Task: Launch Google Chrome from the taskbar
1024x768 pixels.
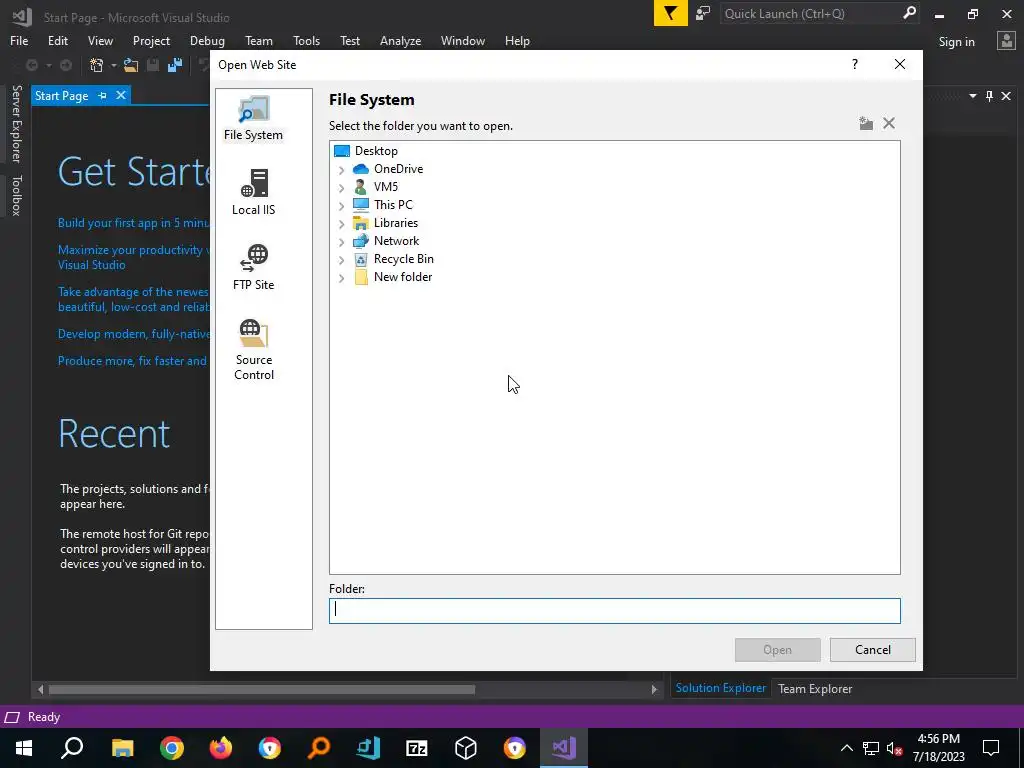Action: 172,748
